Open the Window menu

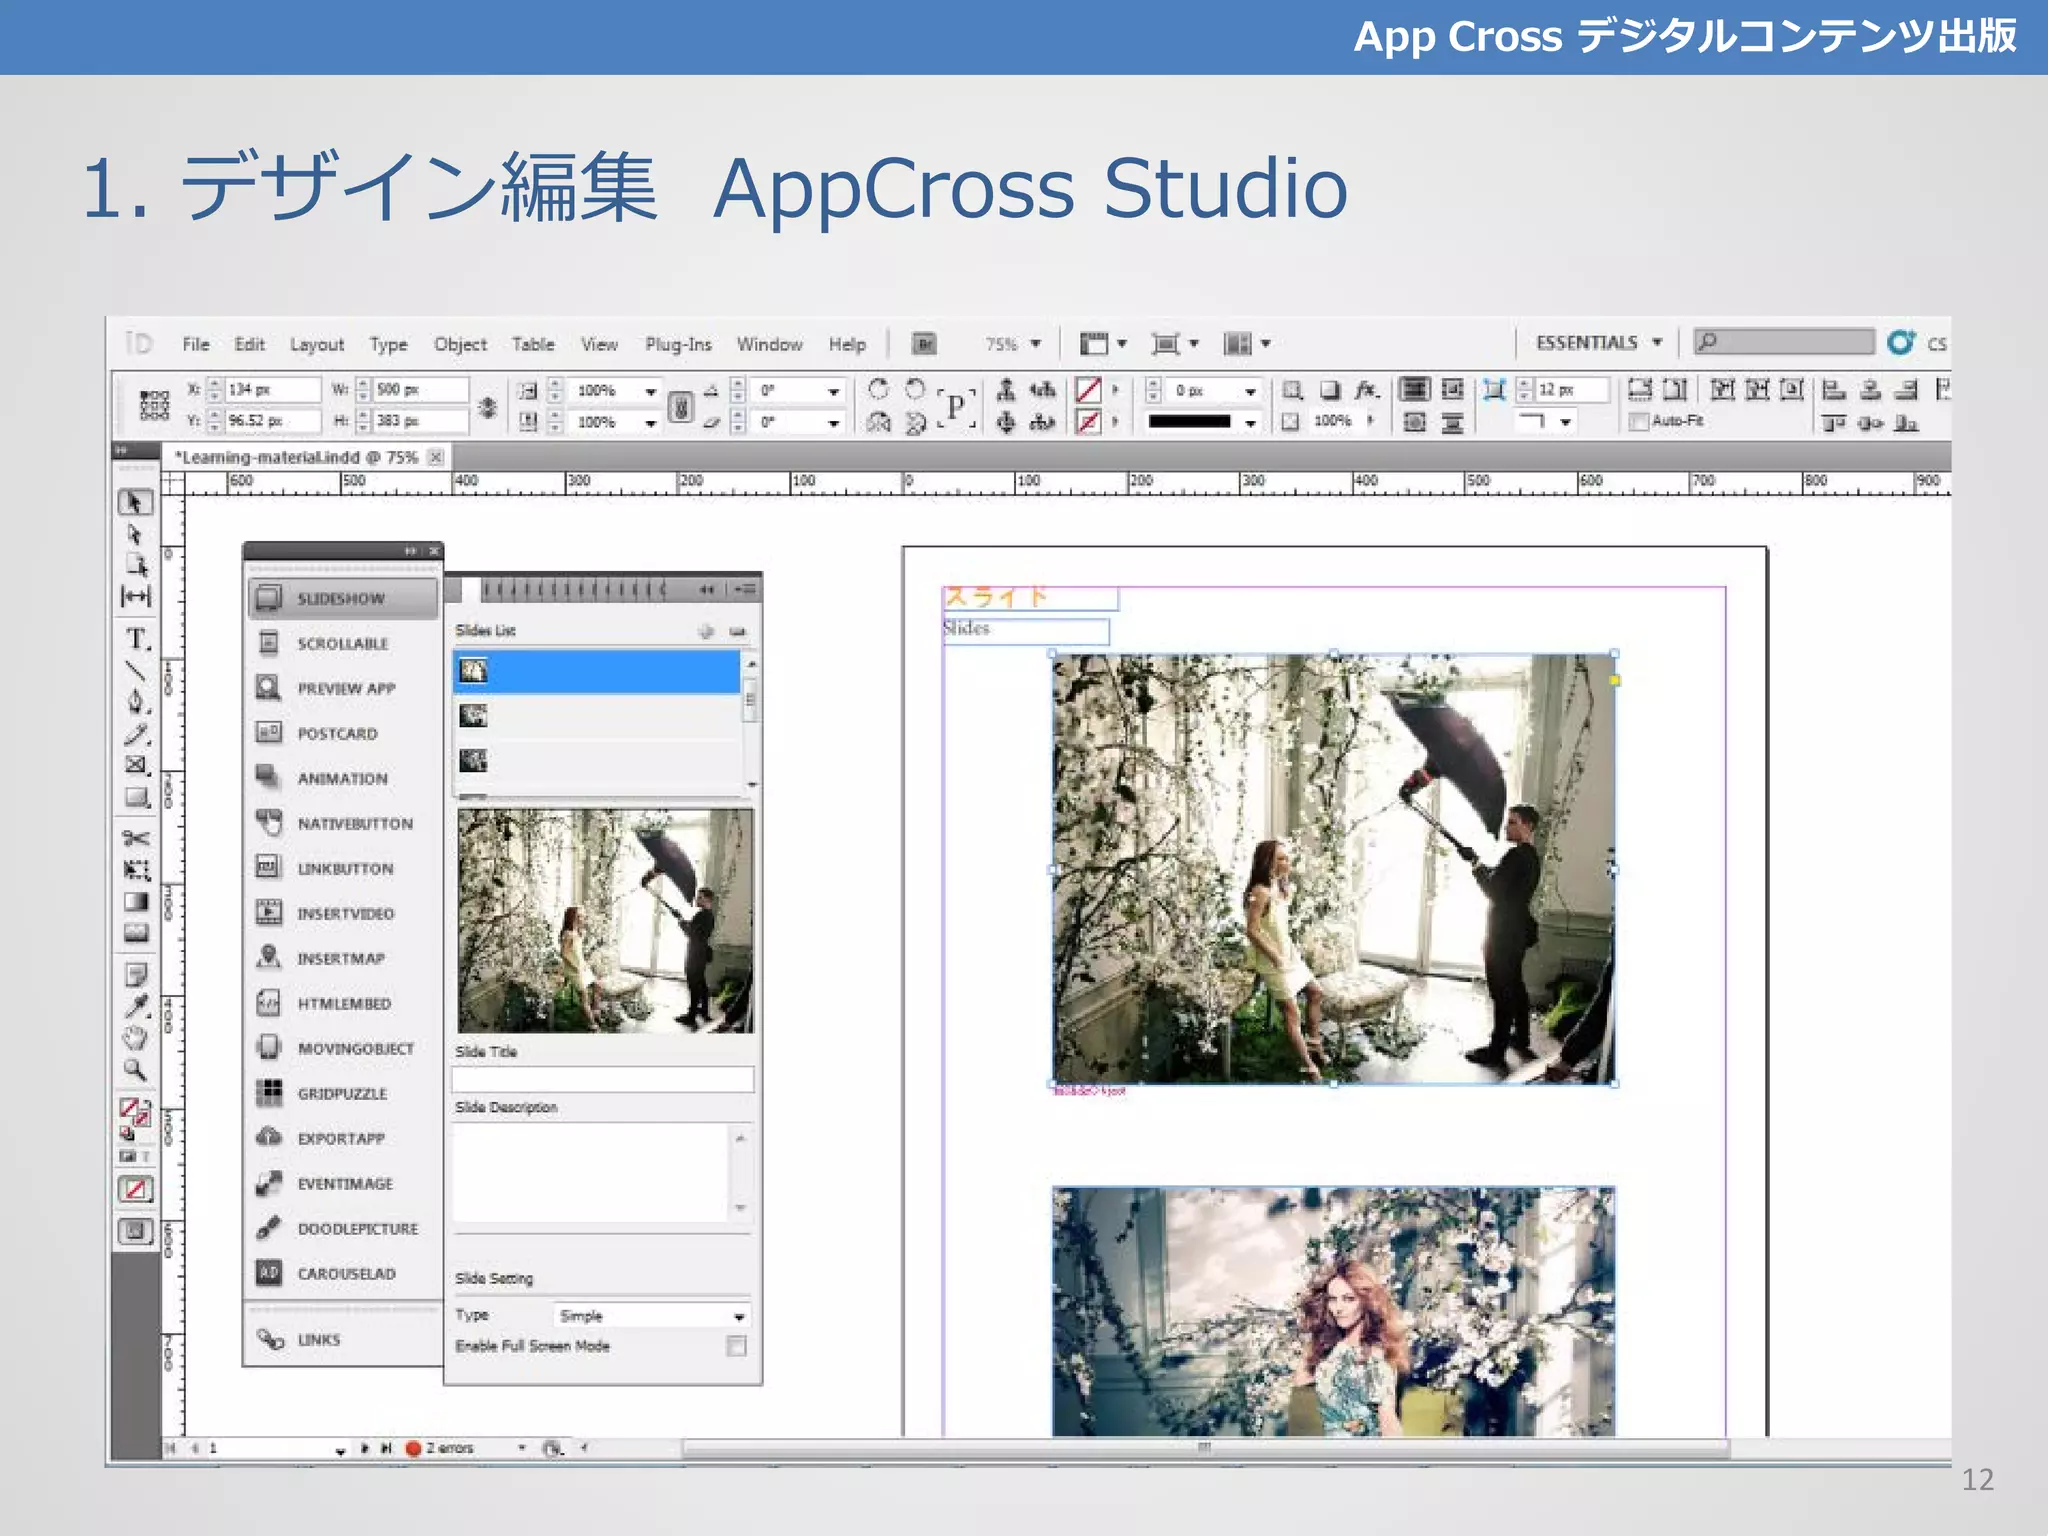[x=770, y=344]
